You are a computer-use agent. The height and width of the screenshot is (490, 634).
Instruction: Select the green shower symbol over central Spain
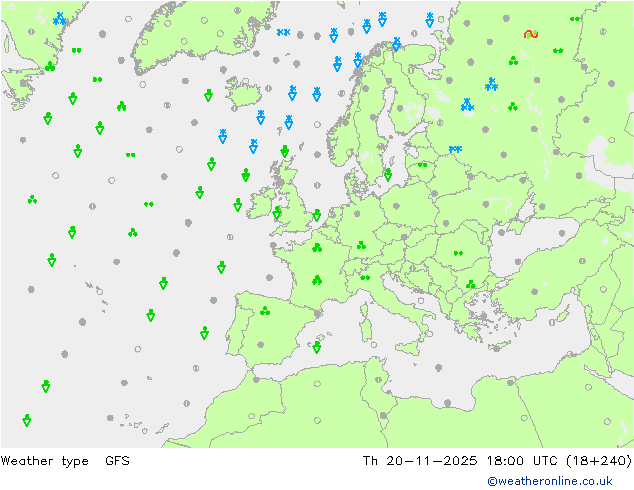tap(265, 311)
